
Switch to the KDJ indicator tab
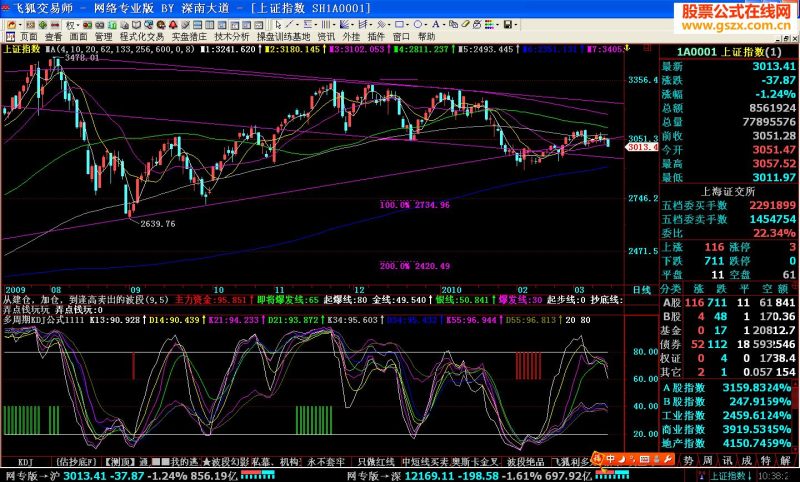click(26, 462)
